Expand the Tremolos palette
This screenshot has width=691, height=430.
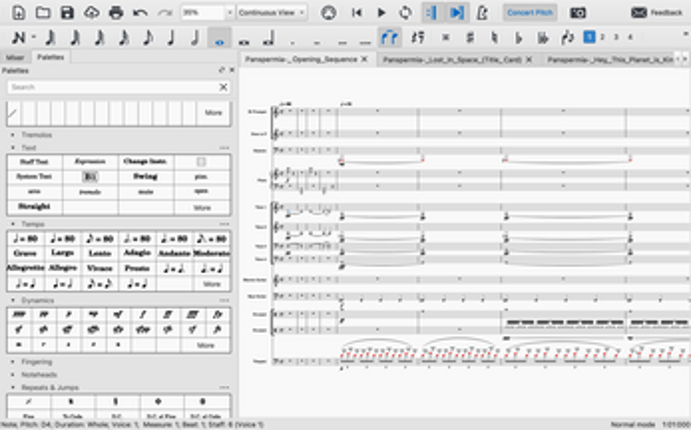click(12, 135)
